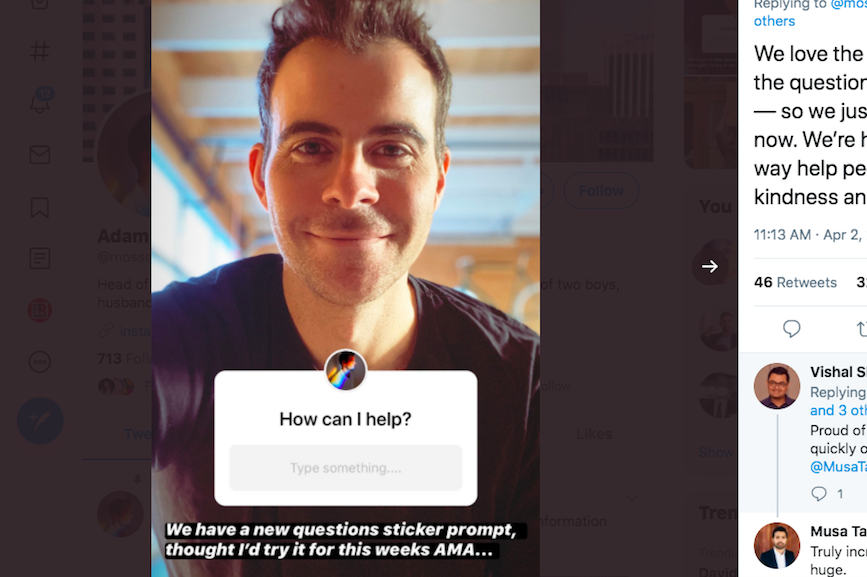867x577 pixels.
Task: Open the red profile icon in sidebar
Action: click(40, 310)
